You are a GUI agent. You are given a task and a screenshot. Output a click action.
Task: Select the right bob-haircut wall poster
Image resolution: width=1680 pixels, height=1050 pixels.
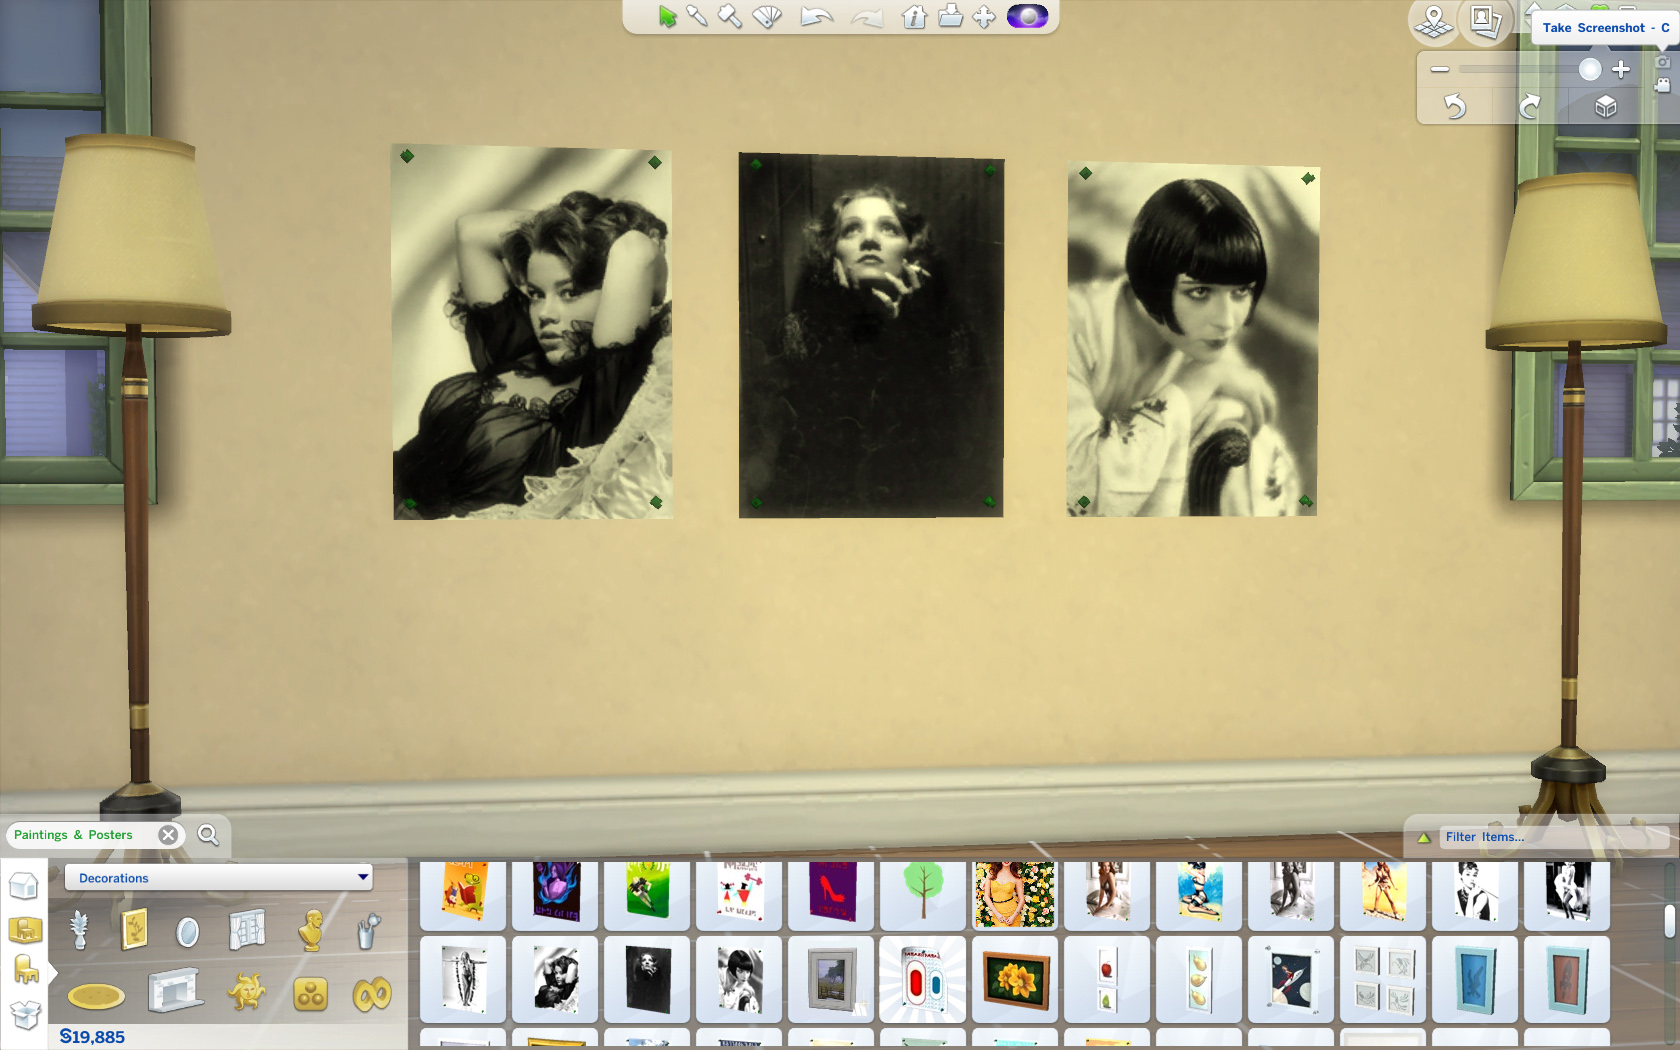point(1192,340)
